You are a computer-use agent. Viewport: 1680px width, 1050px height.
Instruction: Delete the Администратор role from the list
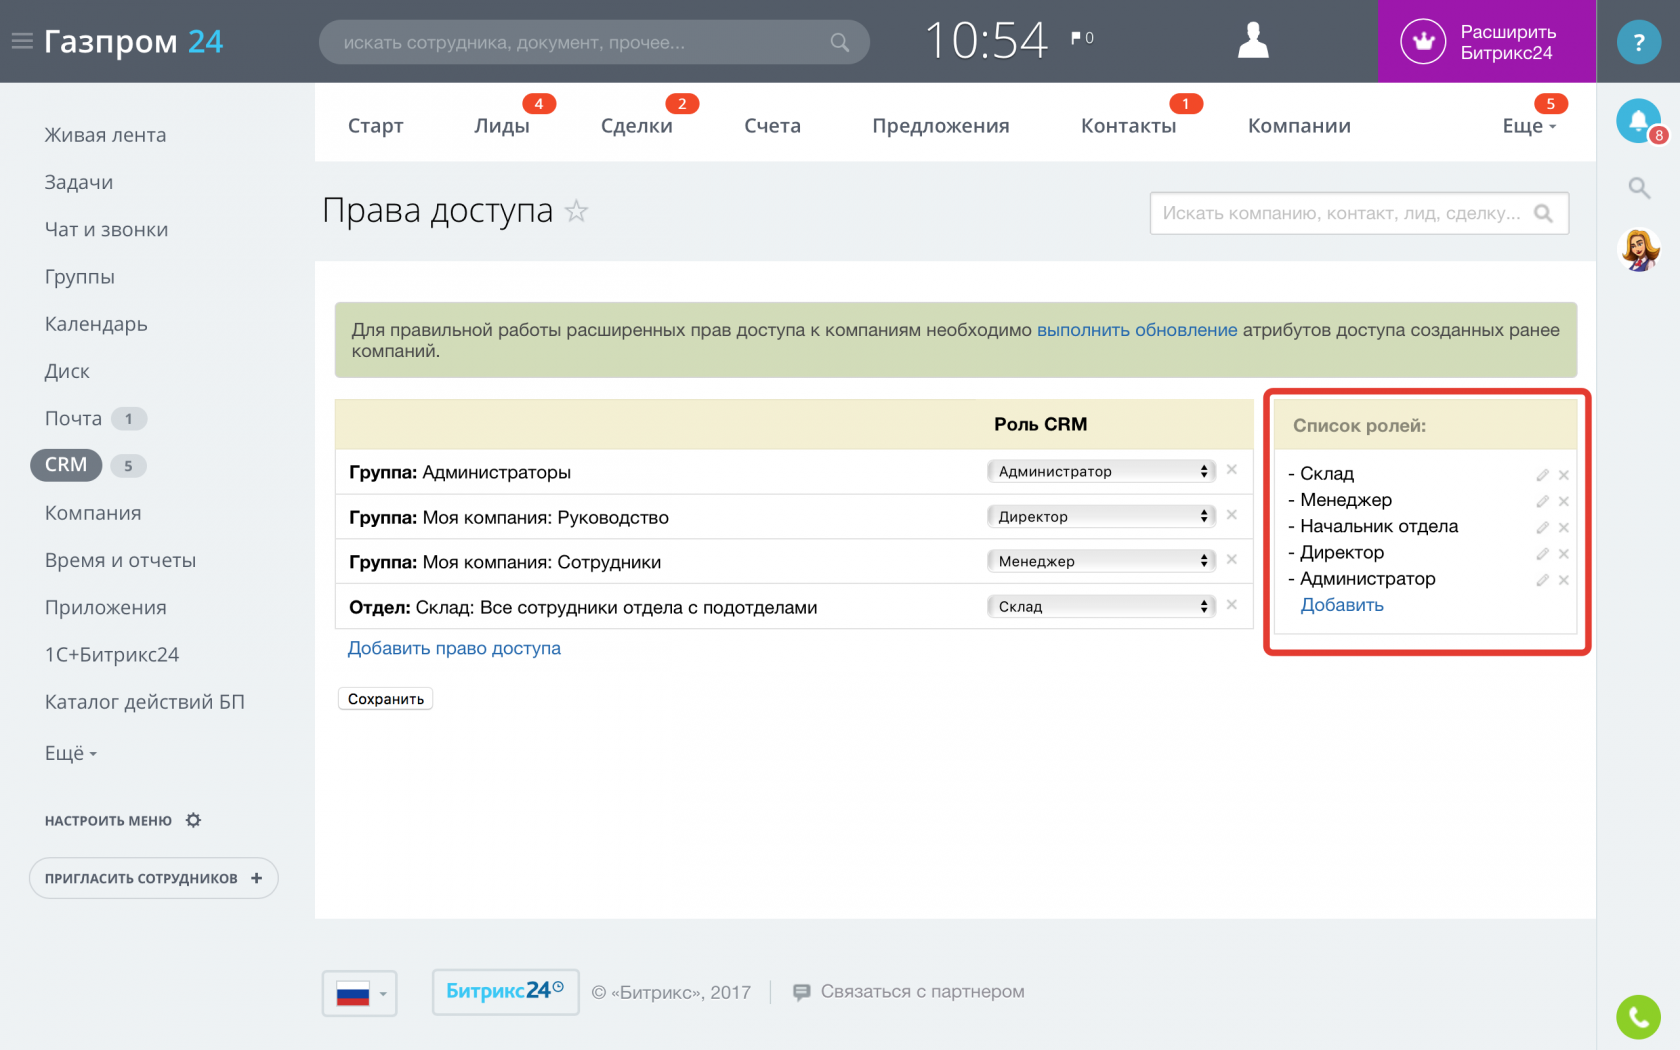pos(1563,580)
